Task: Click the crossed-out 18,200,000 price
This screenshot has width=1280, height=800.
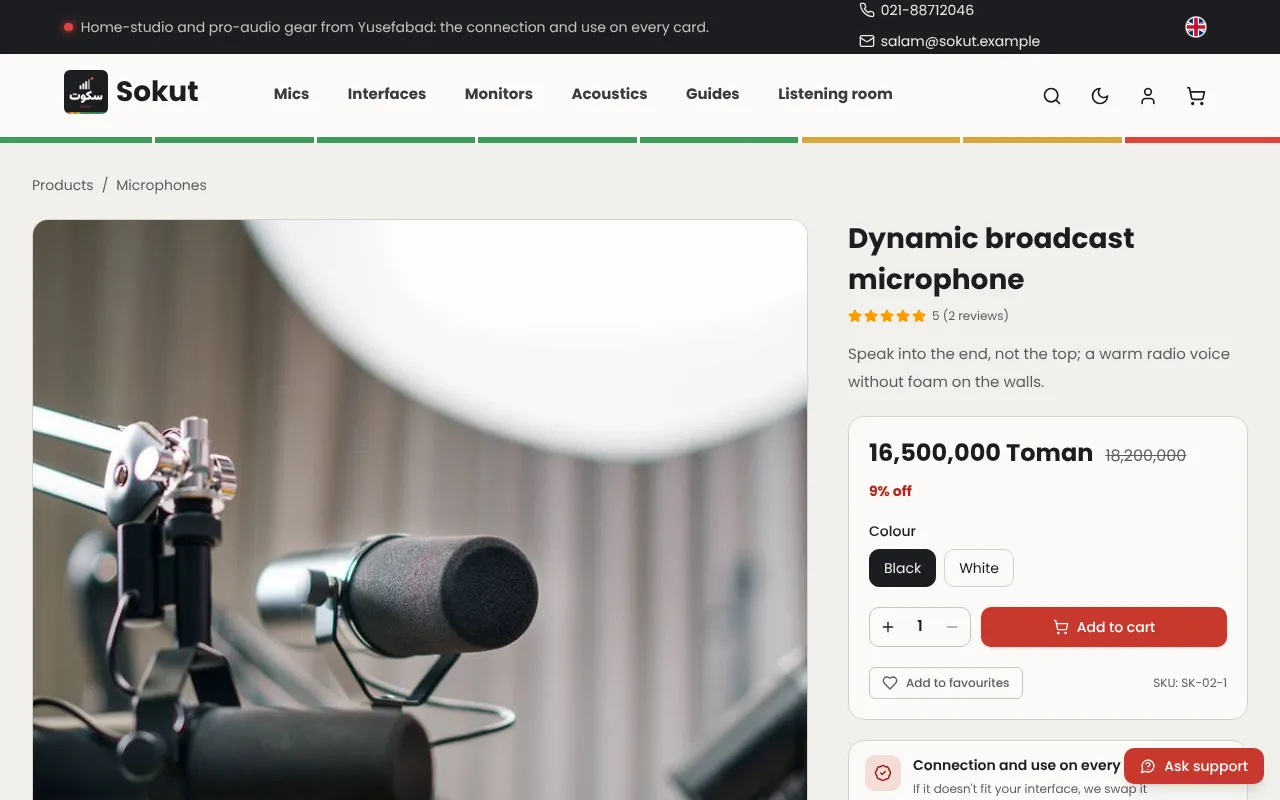Action: pyautogui.click(x=1145, y=455)
